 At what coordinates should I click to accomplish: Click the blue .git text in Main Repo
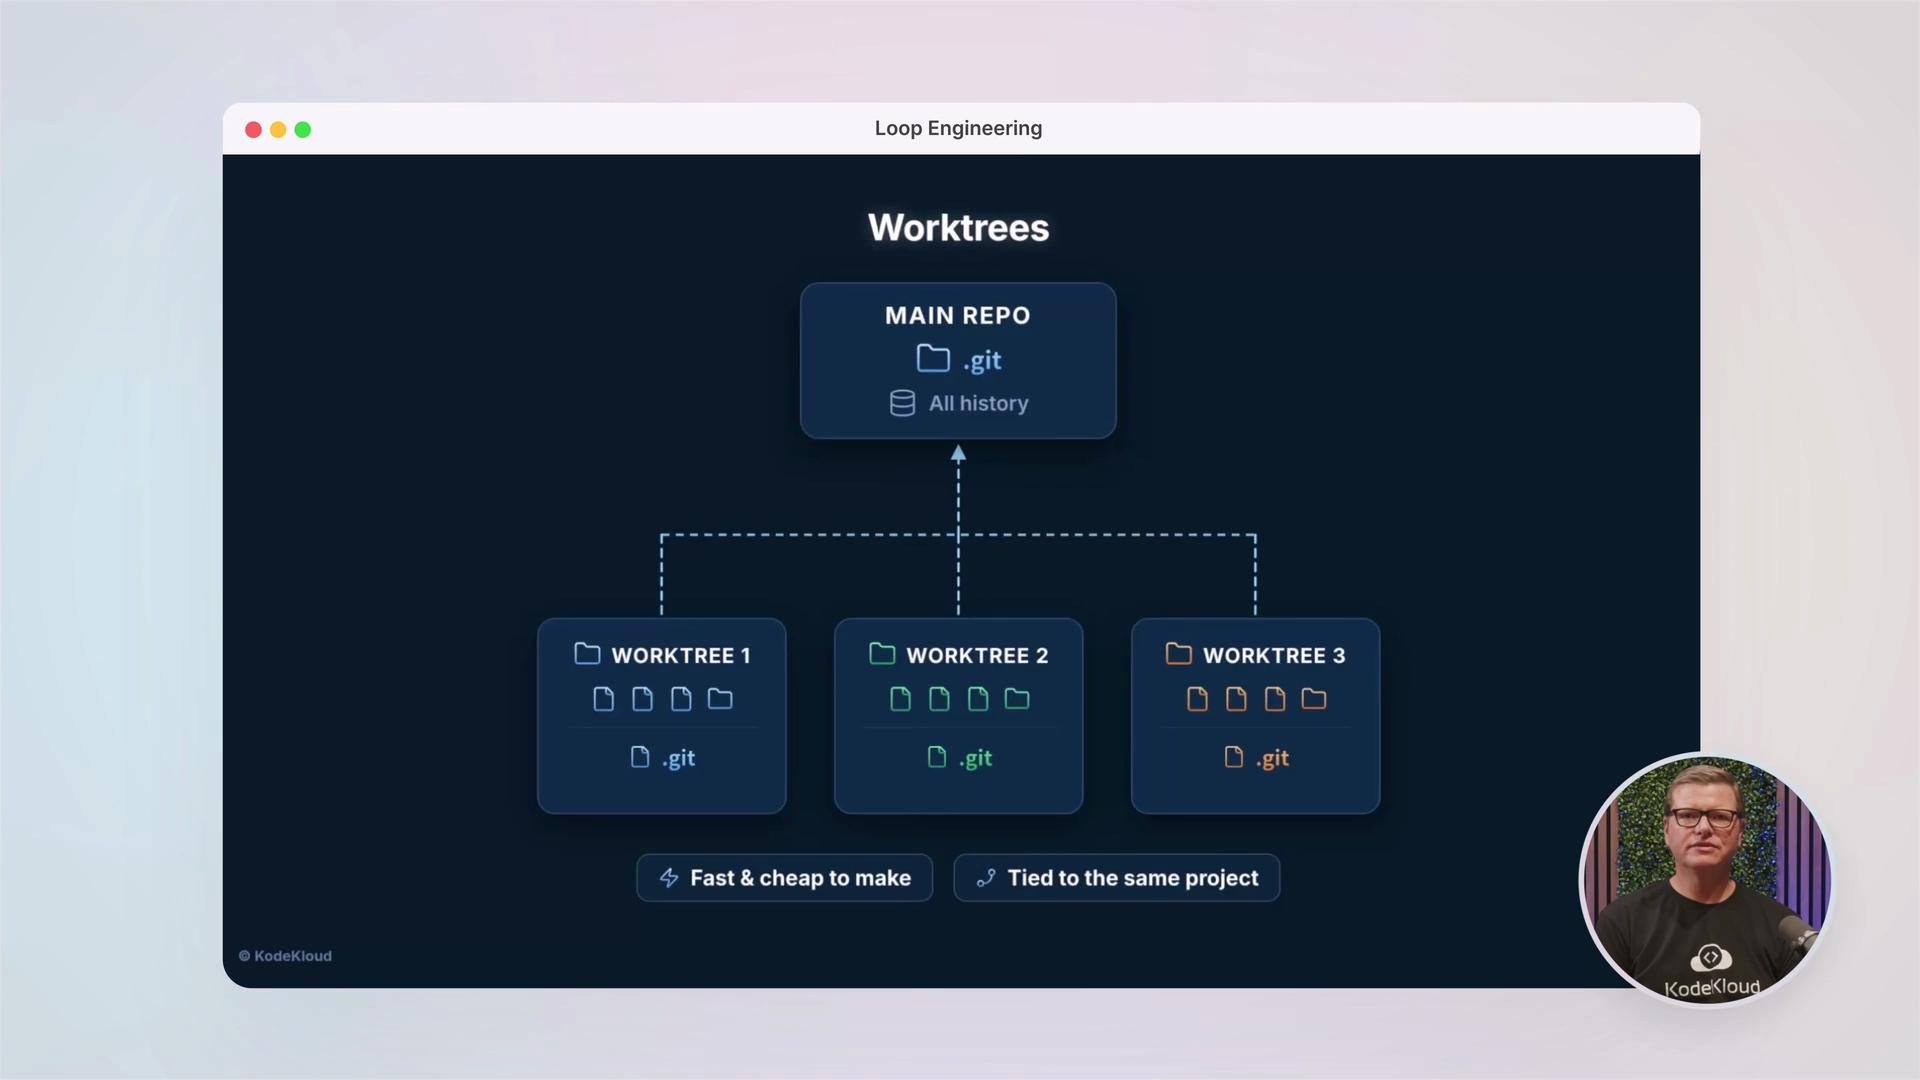pyautogui.click(x=982, y=360)
